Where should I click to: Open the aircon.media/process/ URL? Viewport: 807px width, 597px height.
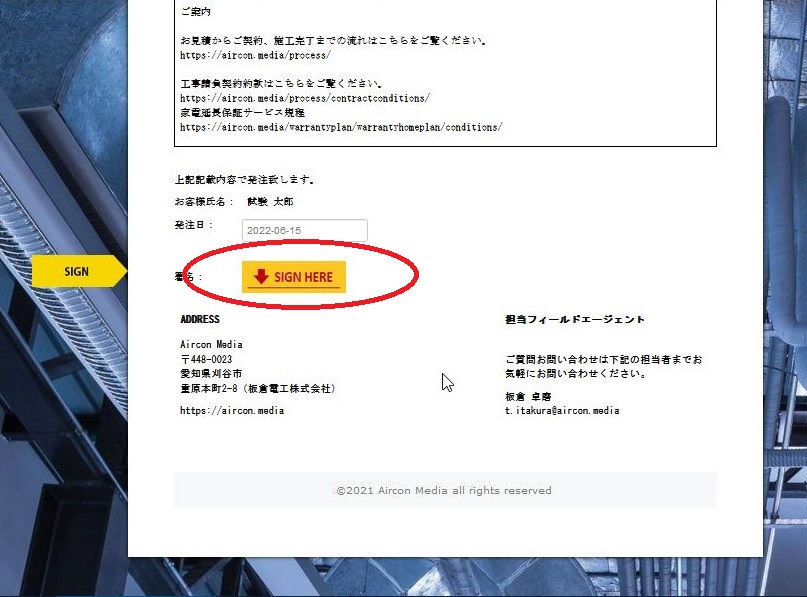pos(255,56)
